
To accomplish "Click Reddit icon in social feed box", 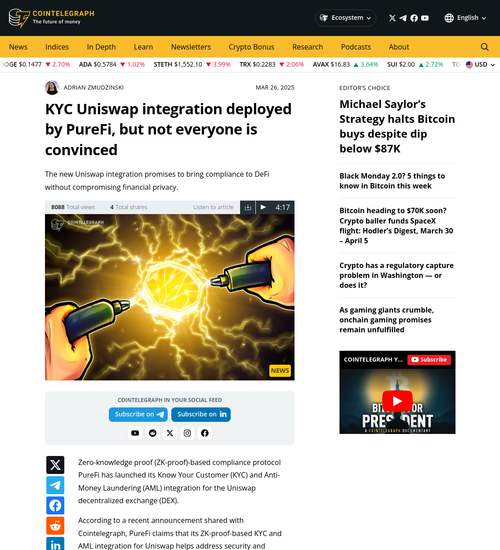I will pyautogui.click(x=153, y=433).
